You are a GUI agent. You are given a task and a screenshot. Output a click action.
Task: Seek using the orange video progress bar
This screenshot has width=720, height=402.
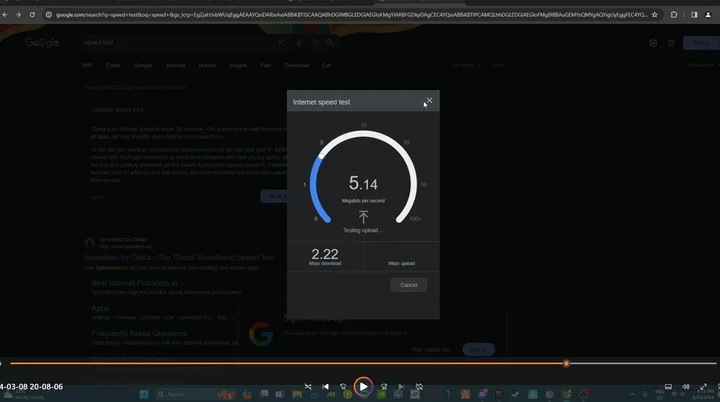click(300, 363)
